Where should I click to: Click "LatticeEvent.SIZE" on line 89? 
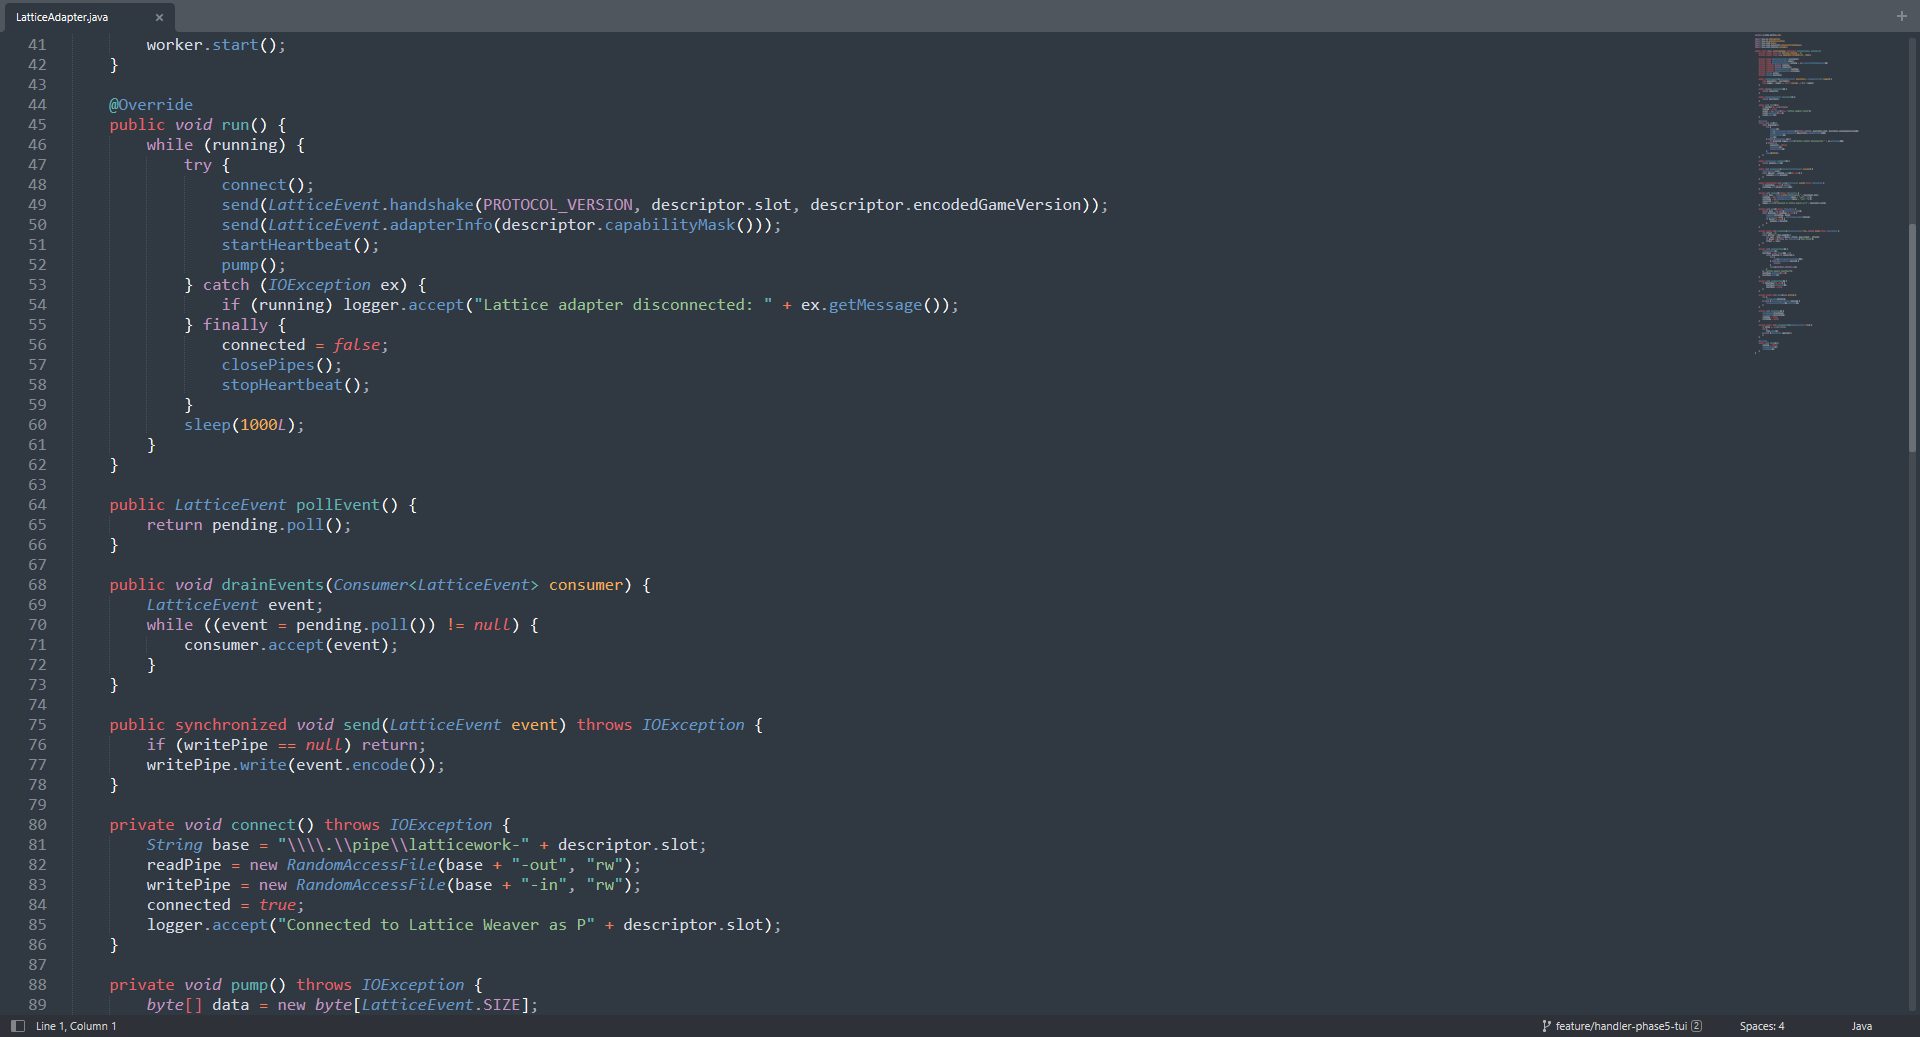441,1005
